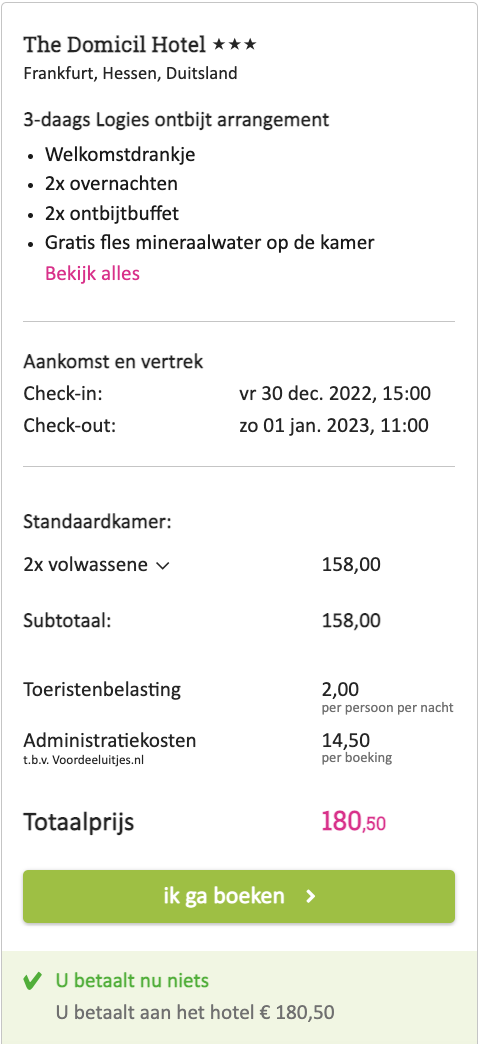Open the Bekijk alles link
480x1044 pixels.
pos(93,274)
